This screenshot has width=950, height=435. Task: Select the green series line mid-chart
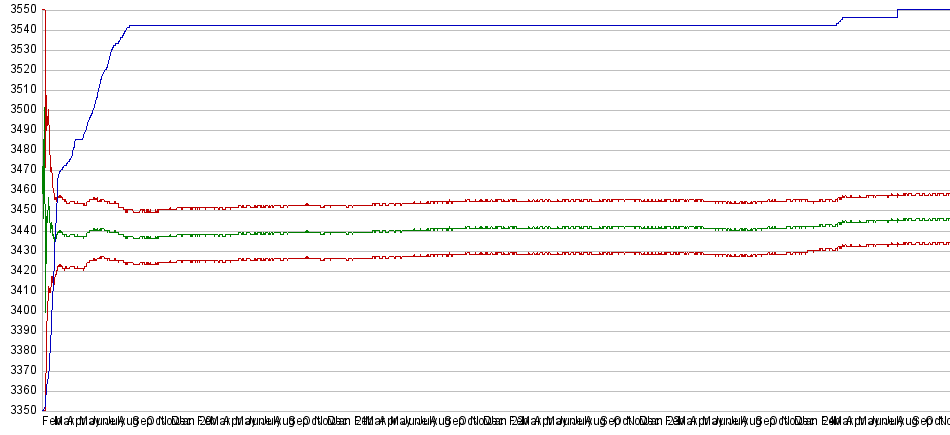[480, 229]
